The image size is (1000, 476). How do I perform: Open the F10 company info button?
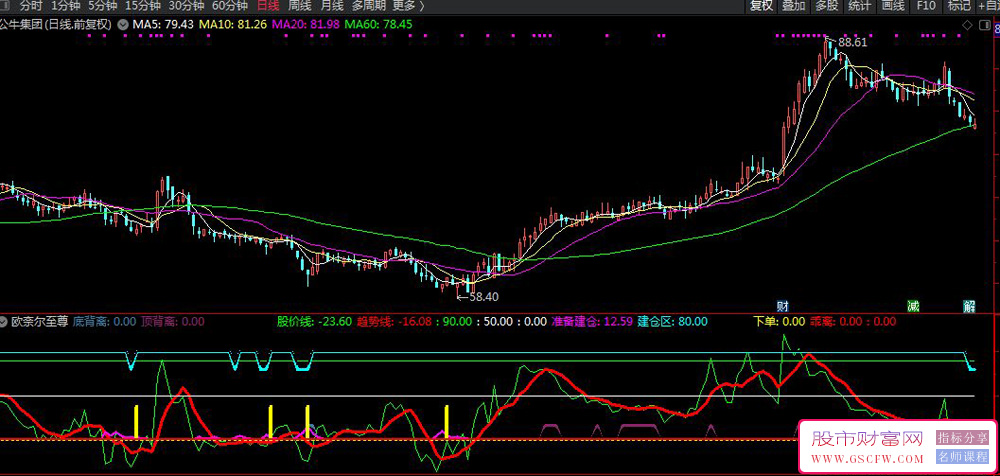pos(926,6)
